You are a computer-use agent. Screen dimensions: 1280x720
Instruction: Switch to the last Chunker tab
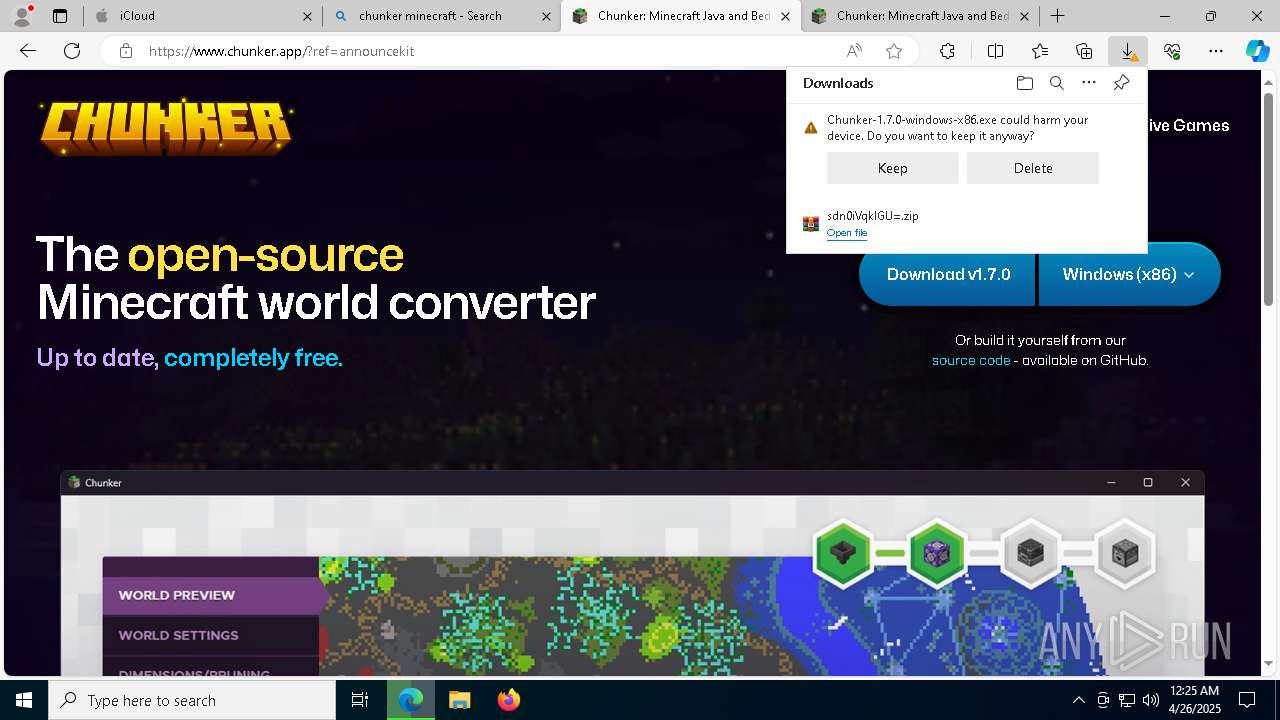click(920, 16)
